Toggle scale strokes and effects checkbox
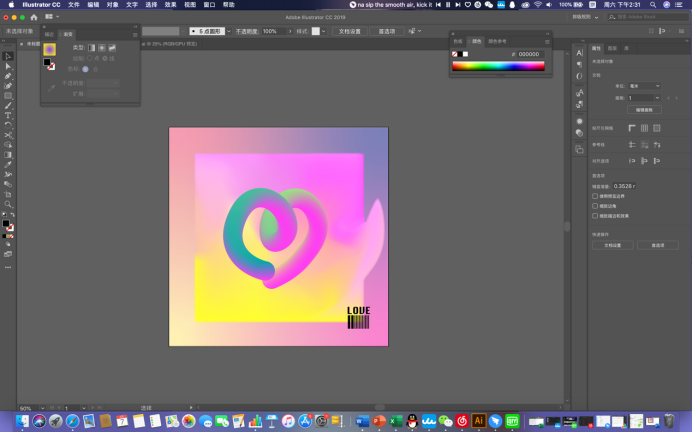692x433 pixels. coord(595,216)
